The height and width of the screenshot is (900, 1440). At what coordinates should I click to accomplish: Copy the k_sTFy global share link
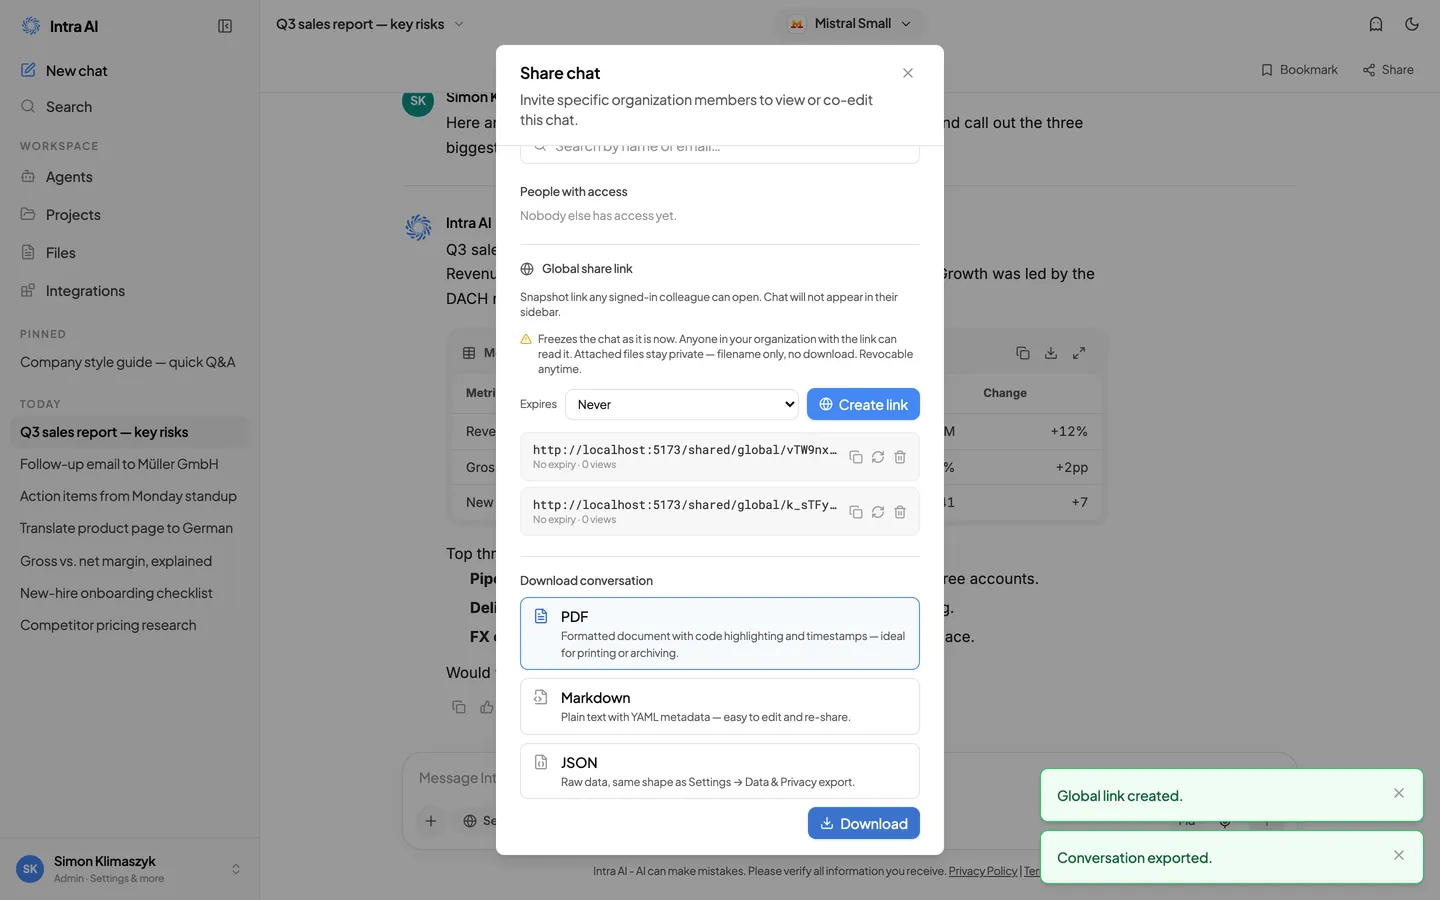[856, 512]
